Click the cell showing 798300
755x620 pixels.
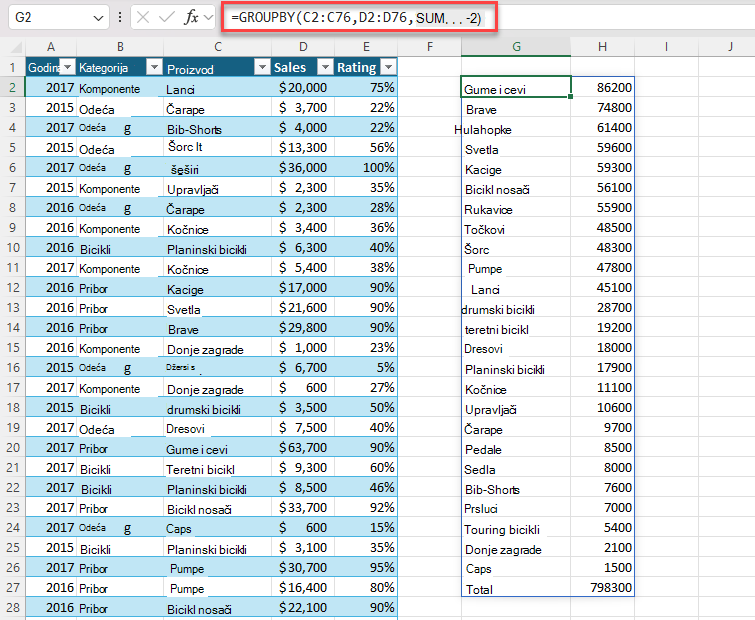[x=602, y=588]
